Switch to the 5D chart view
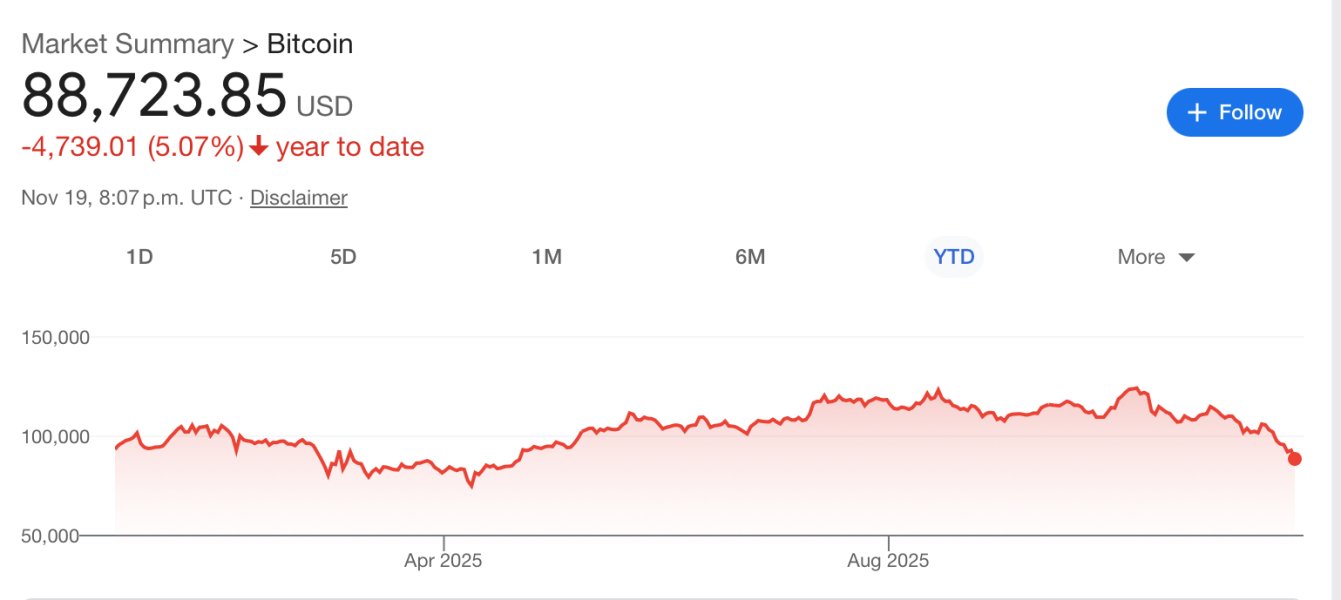Viewport: 1341px width, 600px height. tap(343, 257)
